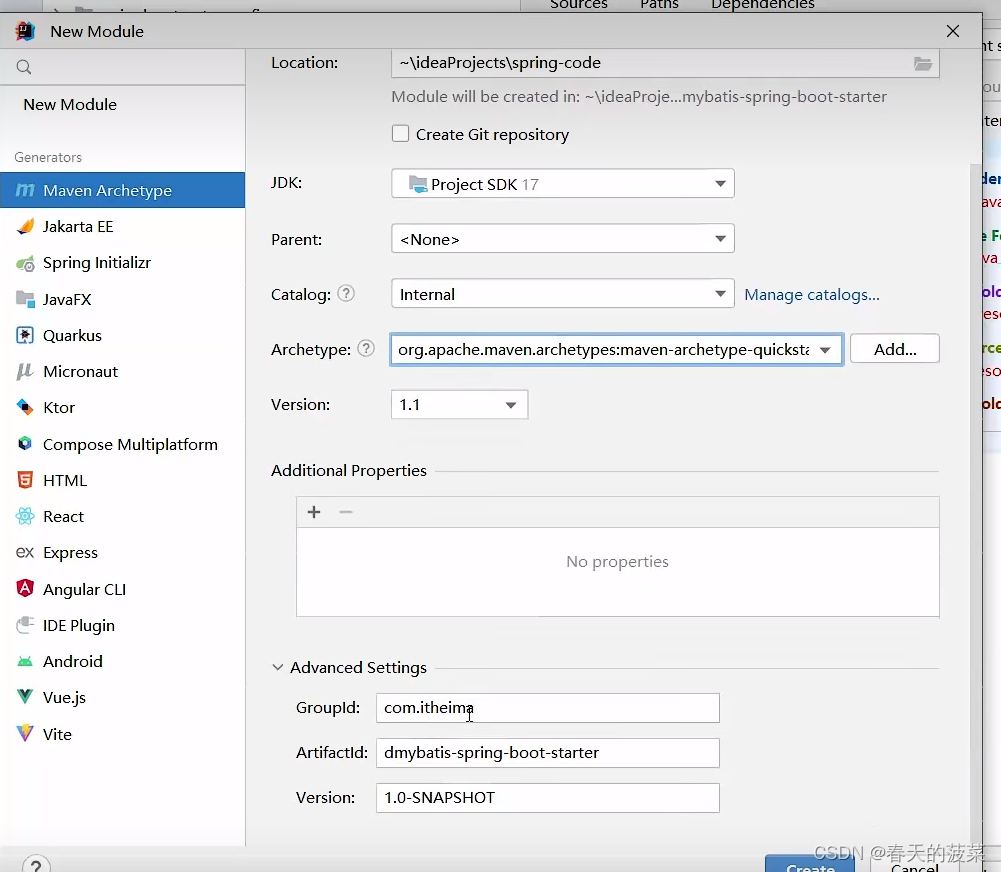Select the Micronaut generator icon
1001x872 pixels.
click(x=25, y=372)
